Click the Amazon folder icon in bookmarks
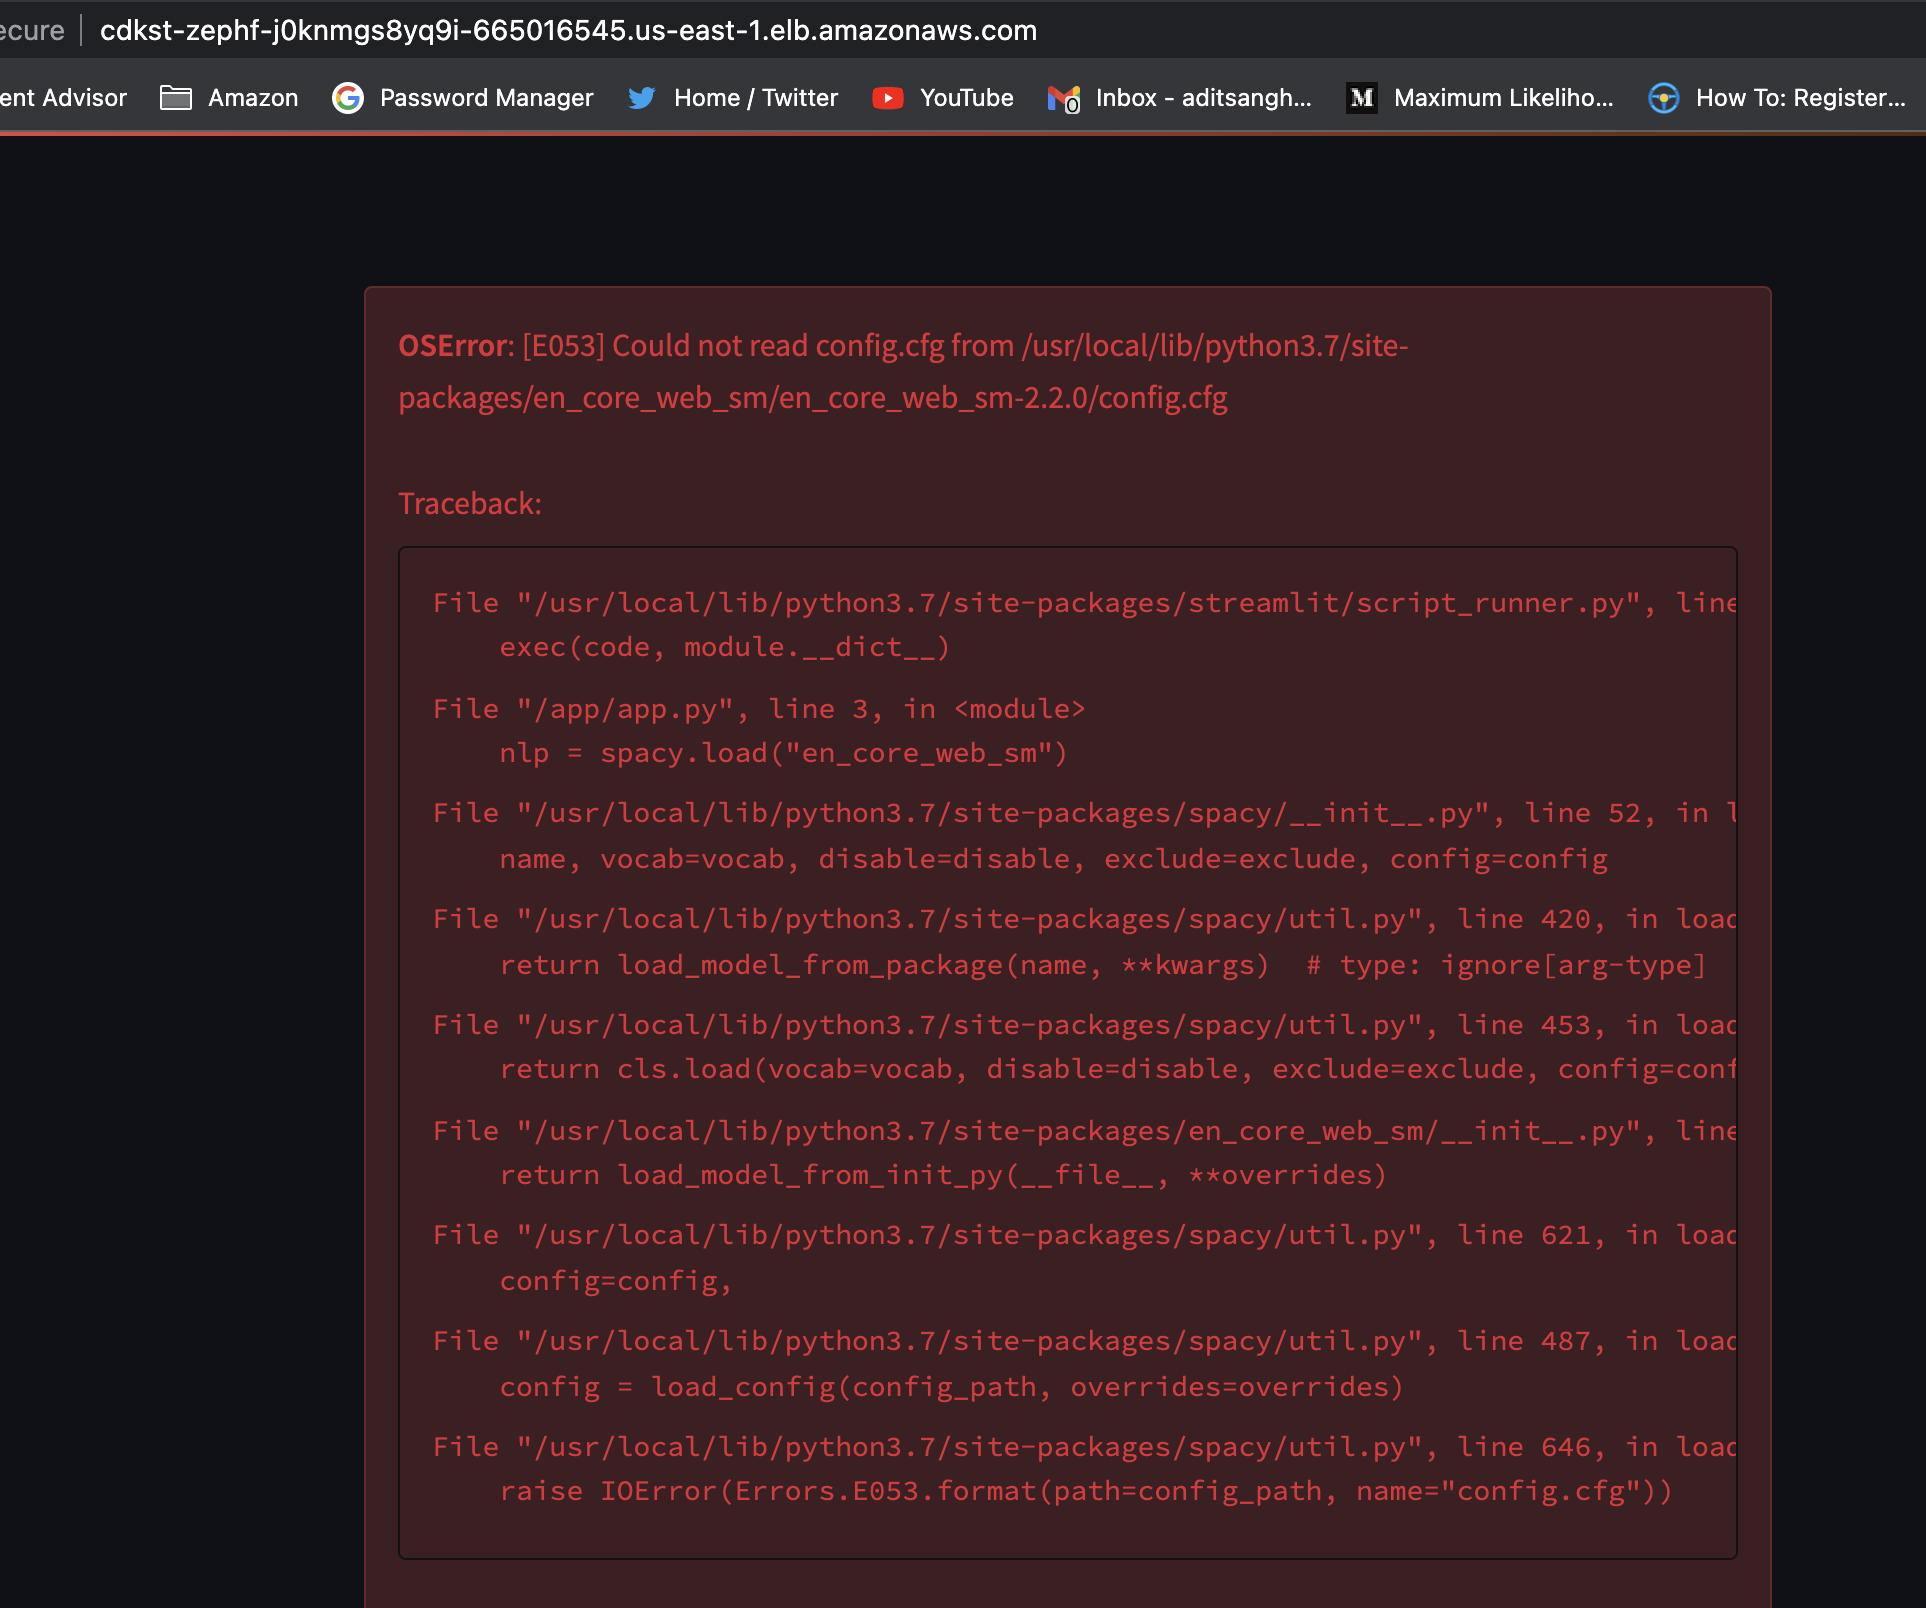 click(176, 98)
